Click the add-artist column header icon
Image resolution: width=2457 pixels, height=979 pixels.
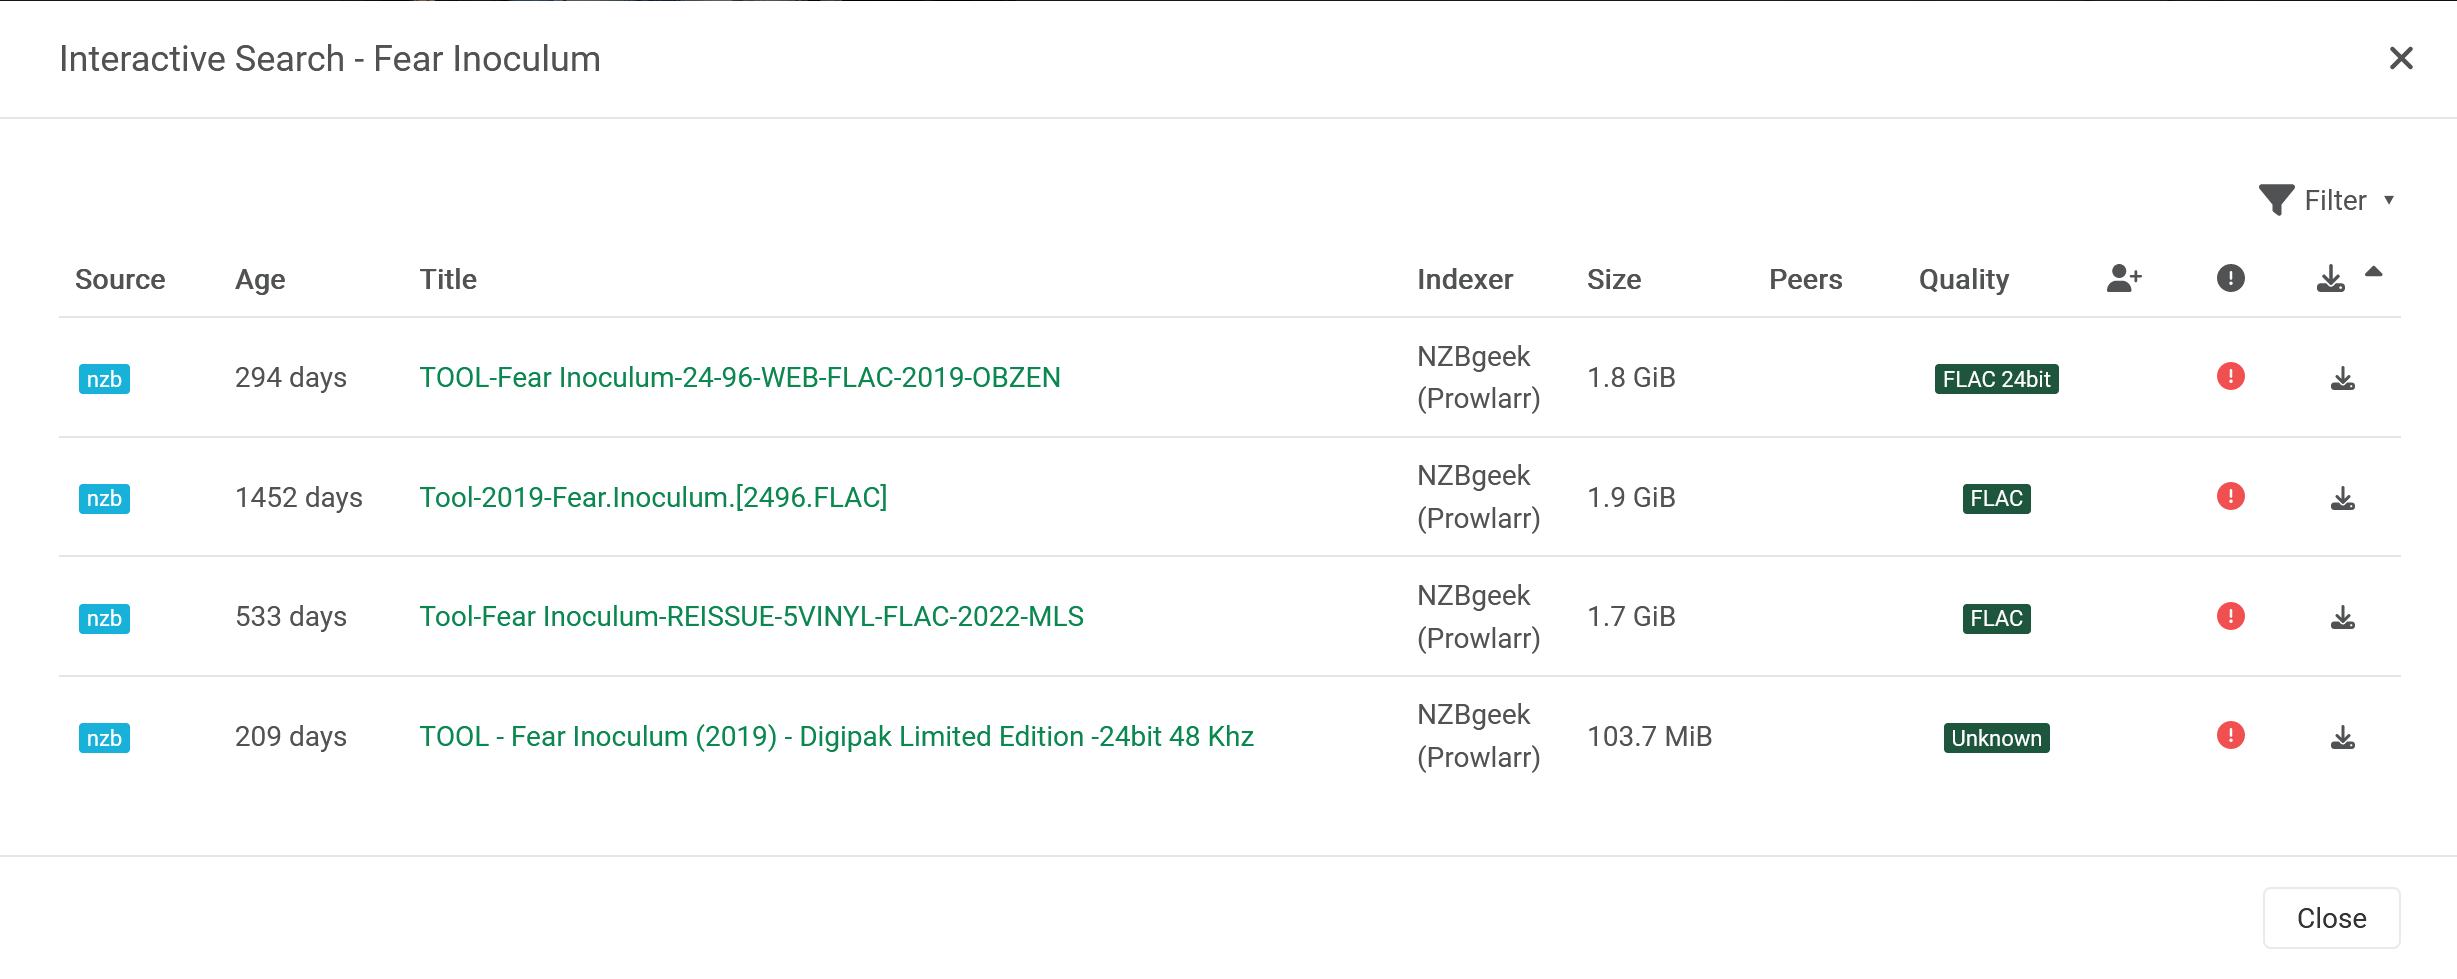point(2122,278)
